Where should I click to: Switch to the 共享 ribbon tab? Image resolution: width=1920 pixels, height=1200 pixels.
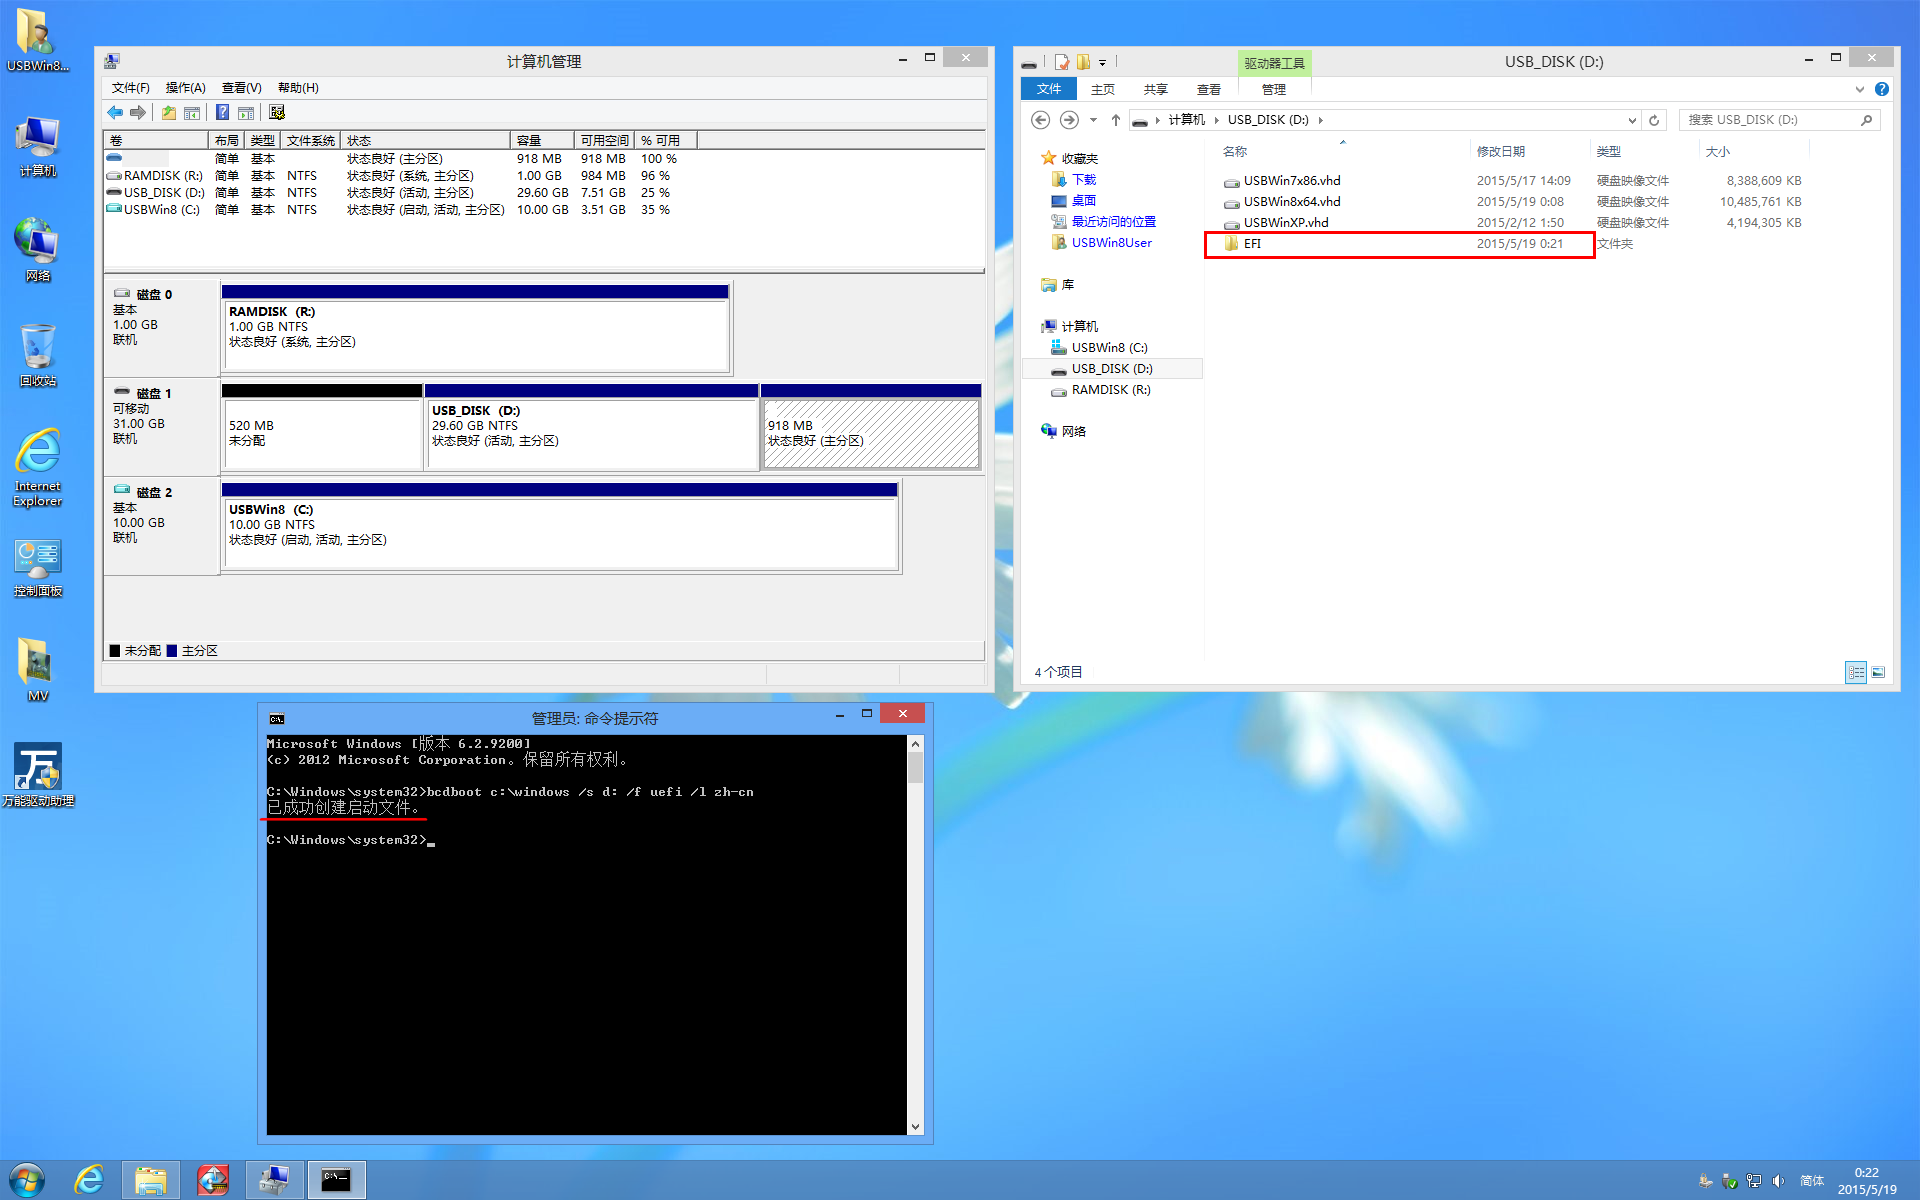tap(1156, 89)
